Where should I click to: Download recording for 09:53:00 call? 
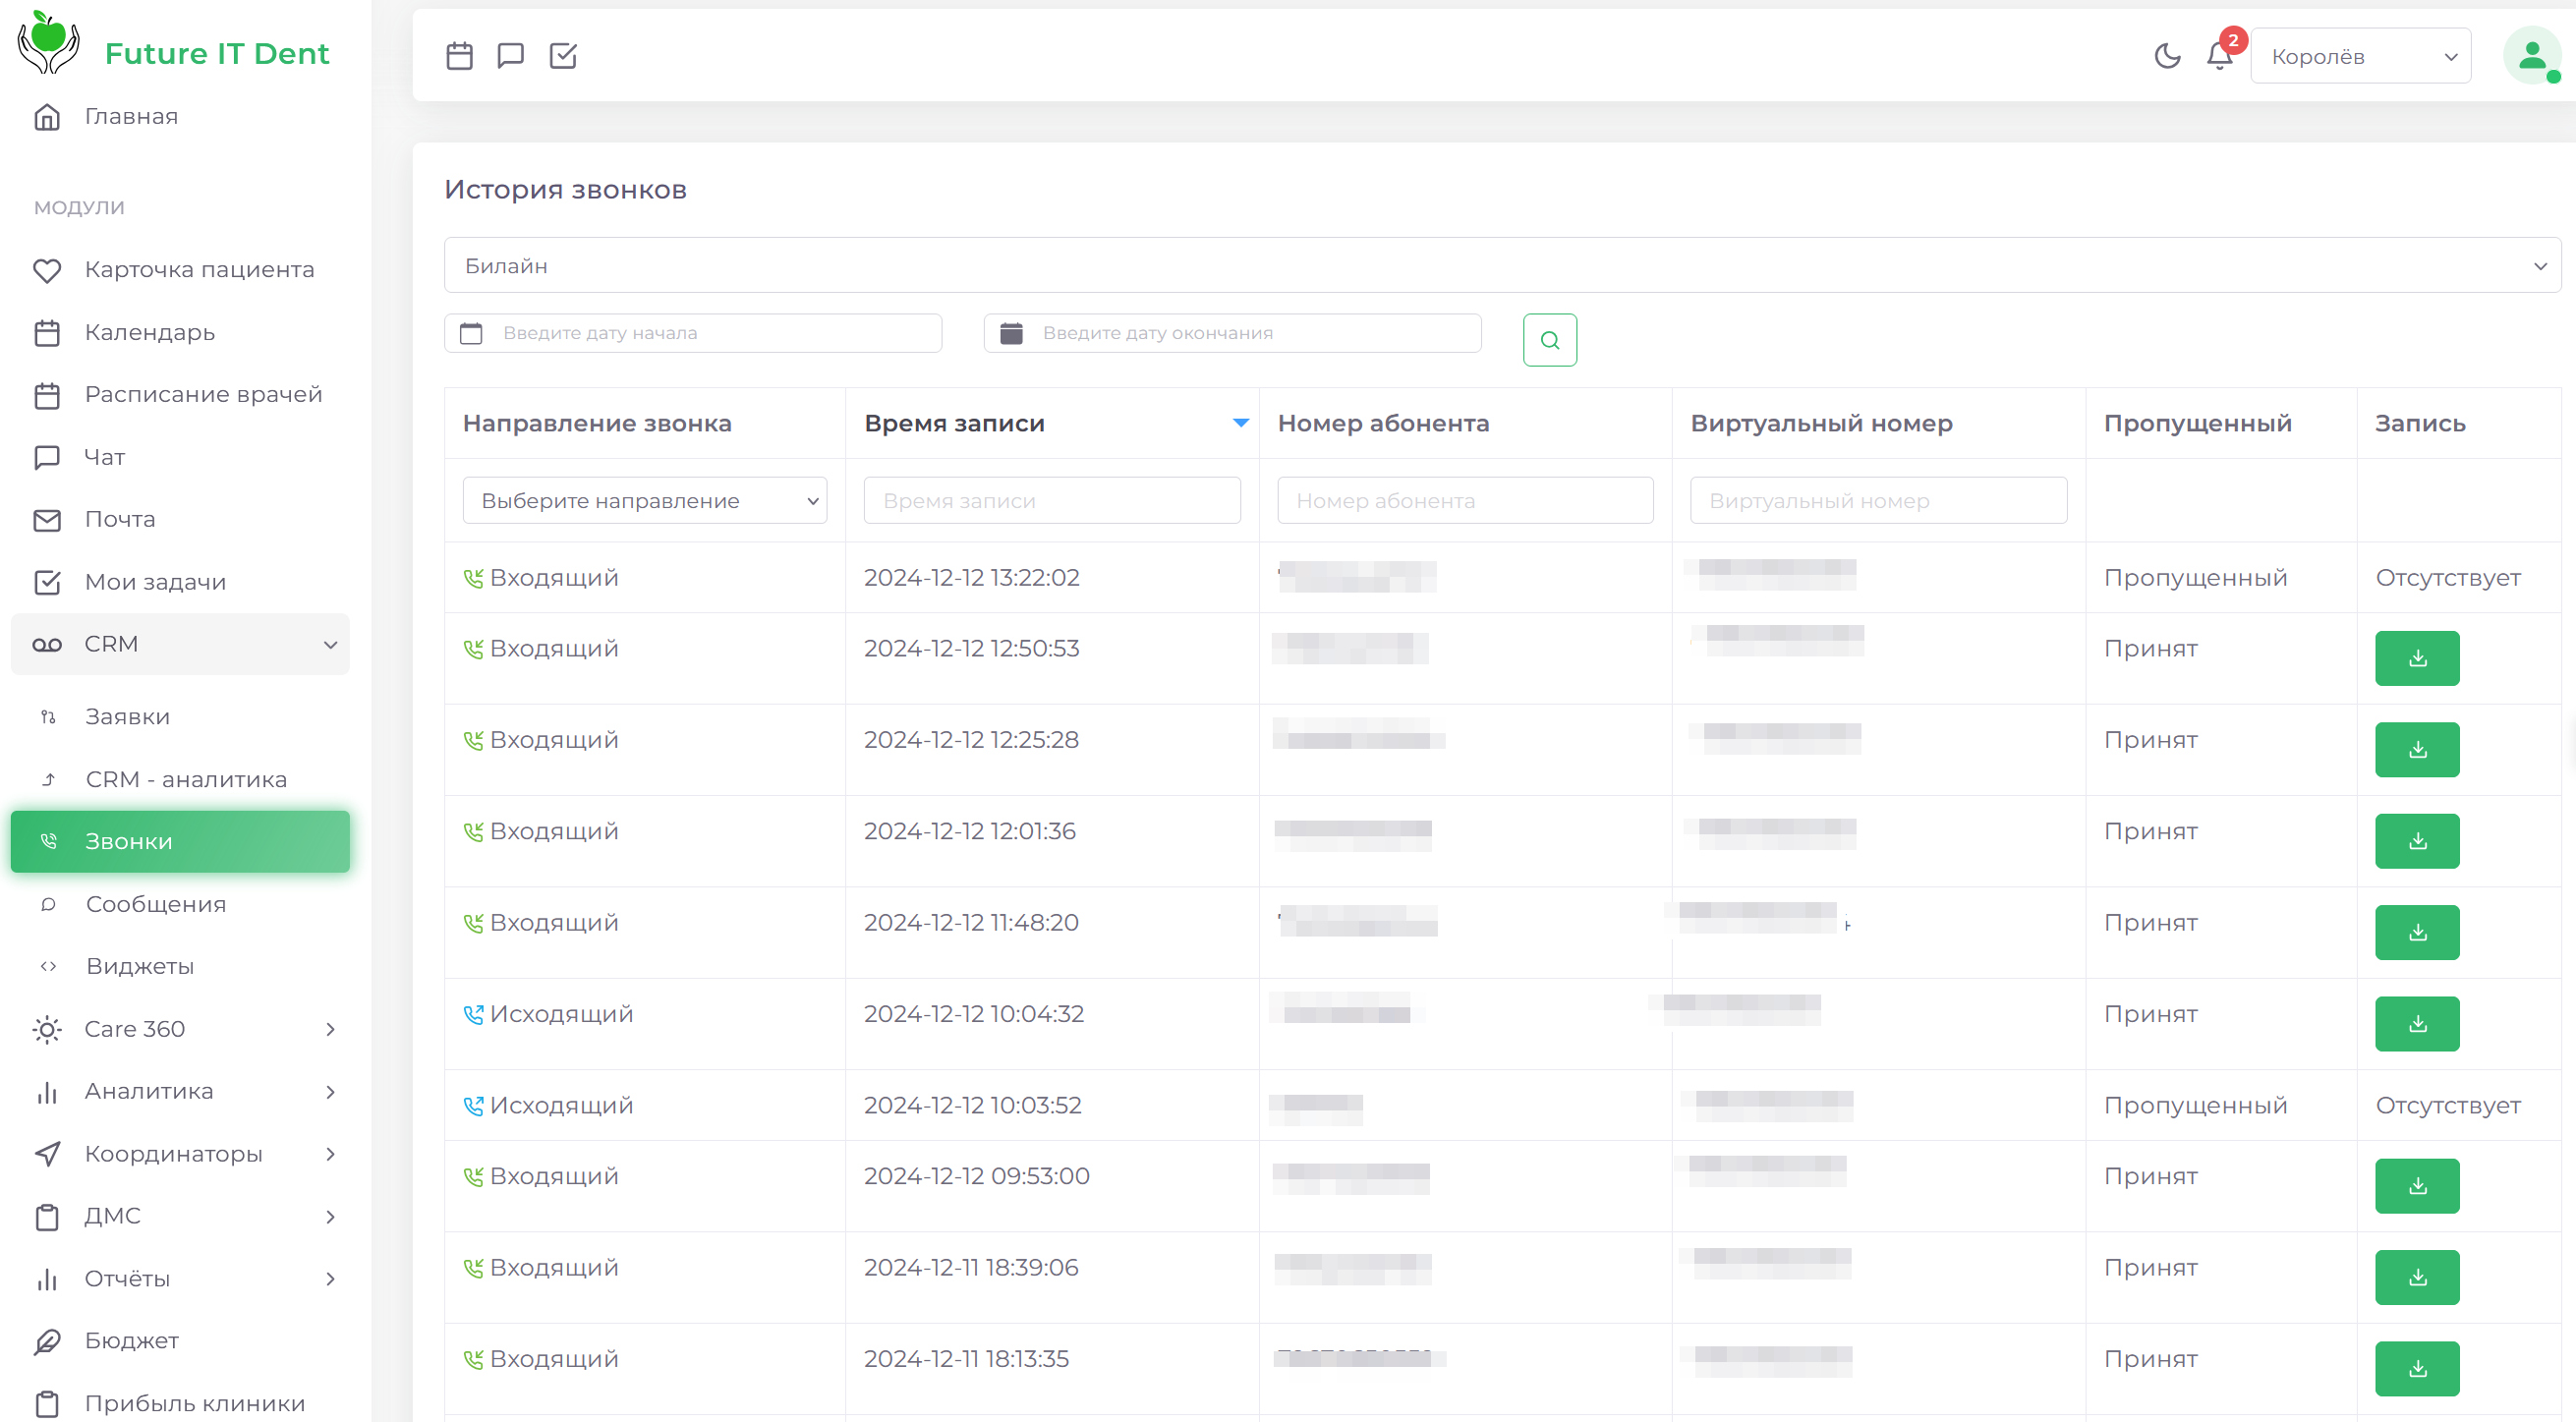click(2417, 1186)
